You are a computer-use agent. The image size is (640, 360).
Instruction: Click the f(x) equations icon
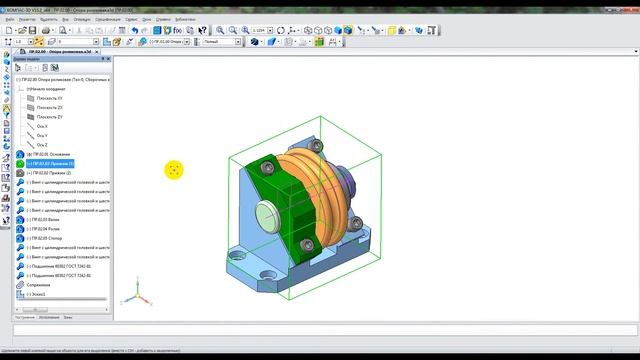(x=178, y=30)
